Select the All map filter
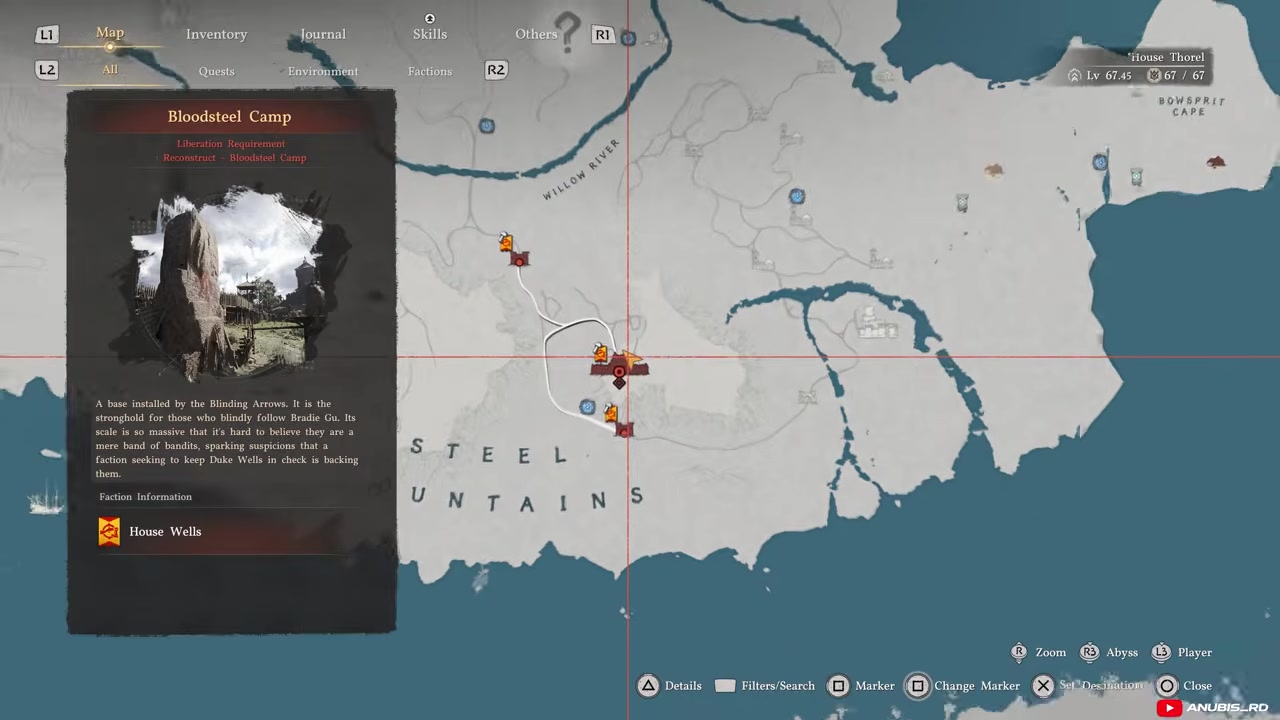Image resolution: width=1280 pixels, height=720 pixels. point(110,70)
